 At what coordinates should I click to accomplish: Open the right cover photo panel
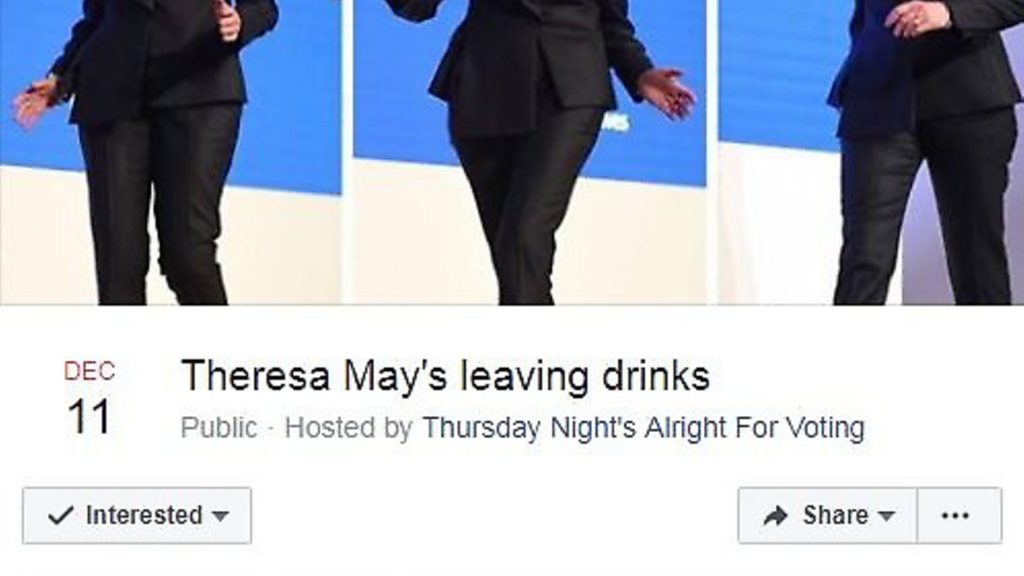tap(871, 152)
